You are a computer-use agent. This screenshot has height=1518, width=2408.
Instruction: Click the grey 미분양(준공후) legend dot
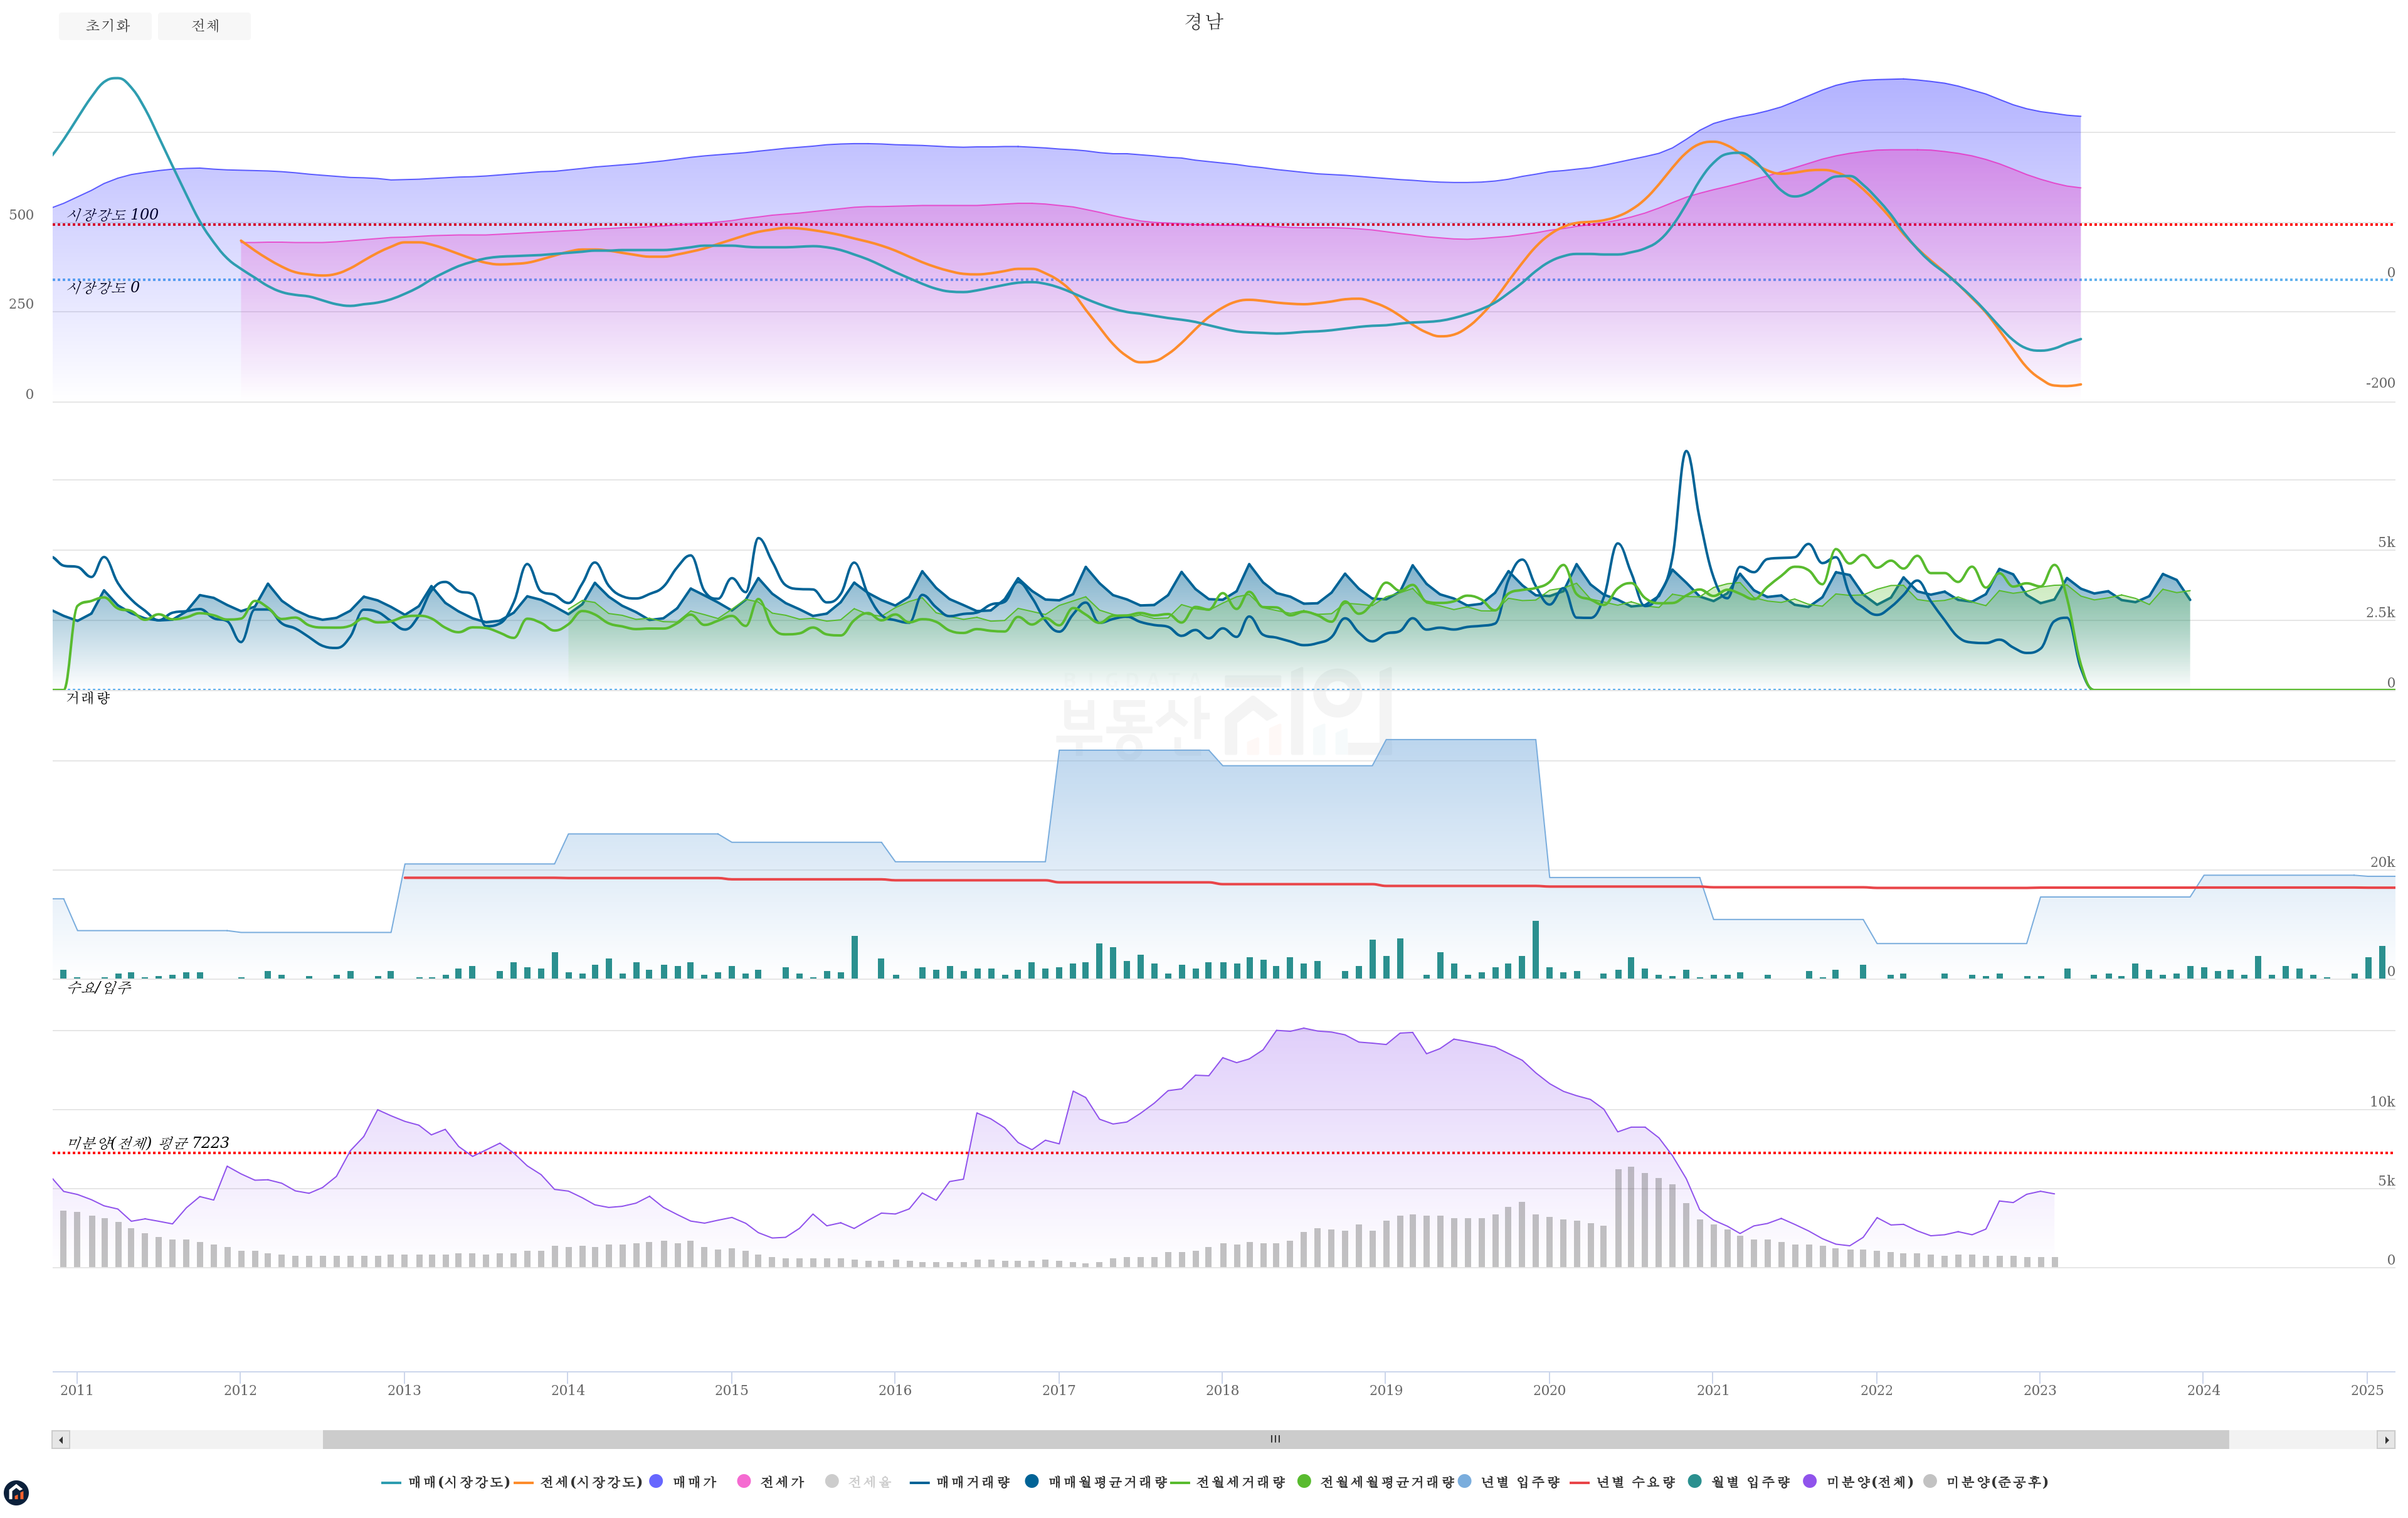(1930, 1481)
